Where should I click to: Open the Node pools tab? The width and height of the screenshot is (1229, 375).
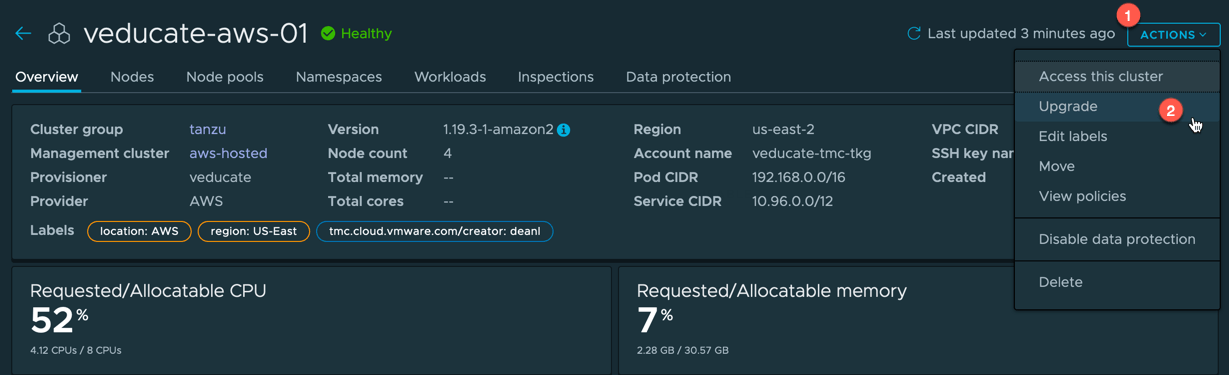pyautogui.click(x=225, y=77)
